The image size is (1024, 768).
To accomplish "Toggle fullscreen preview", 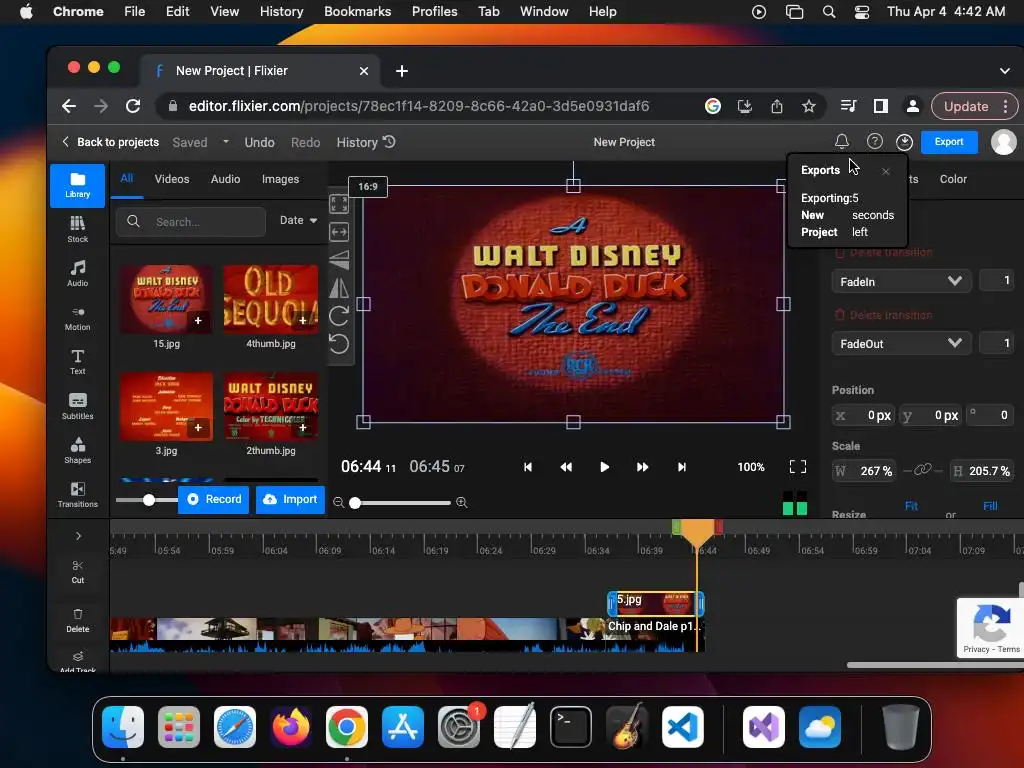I will coord(797,467).
